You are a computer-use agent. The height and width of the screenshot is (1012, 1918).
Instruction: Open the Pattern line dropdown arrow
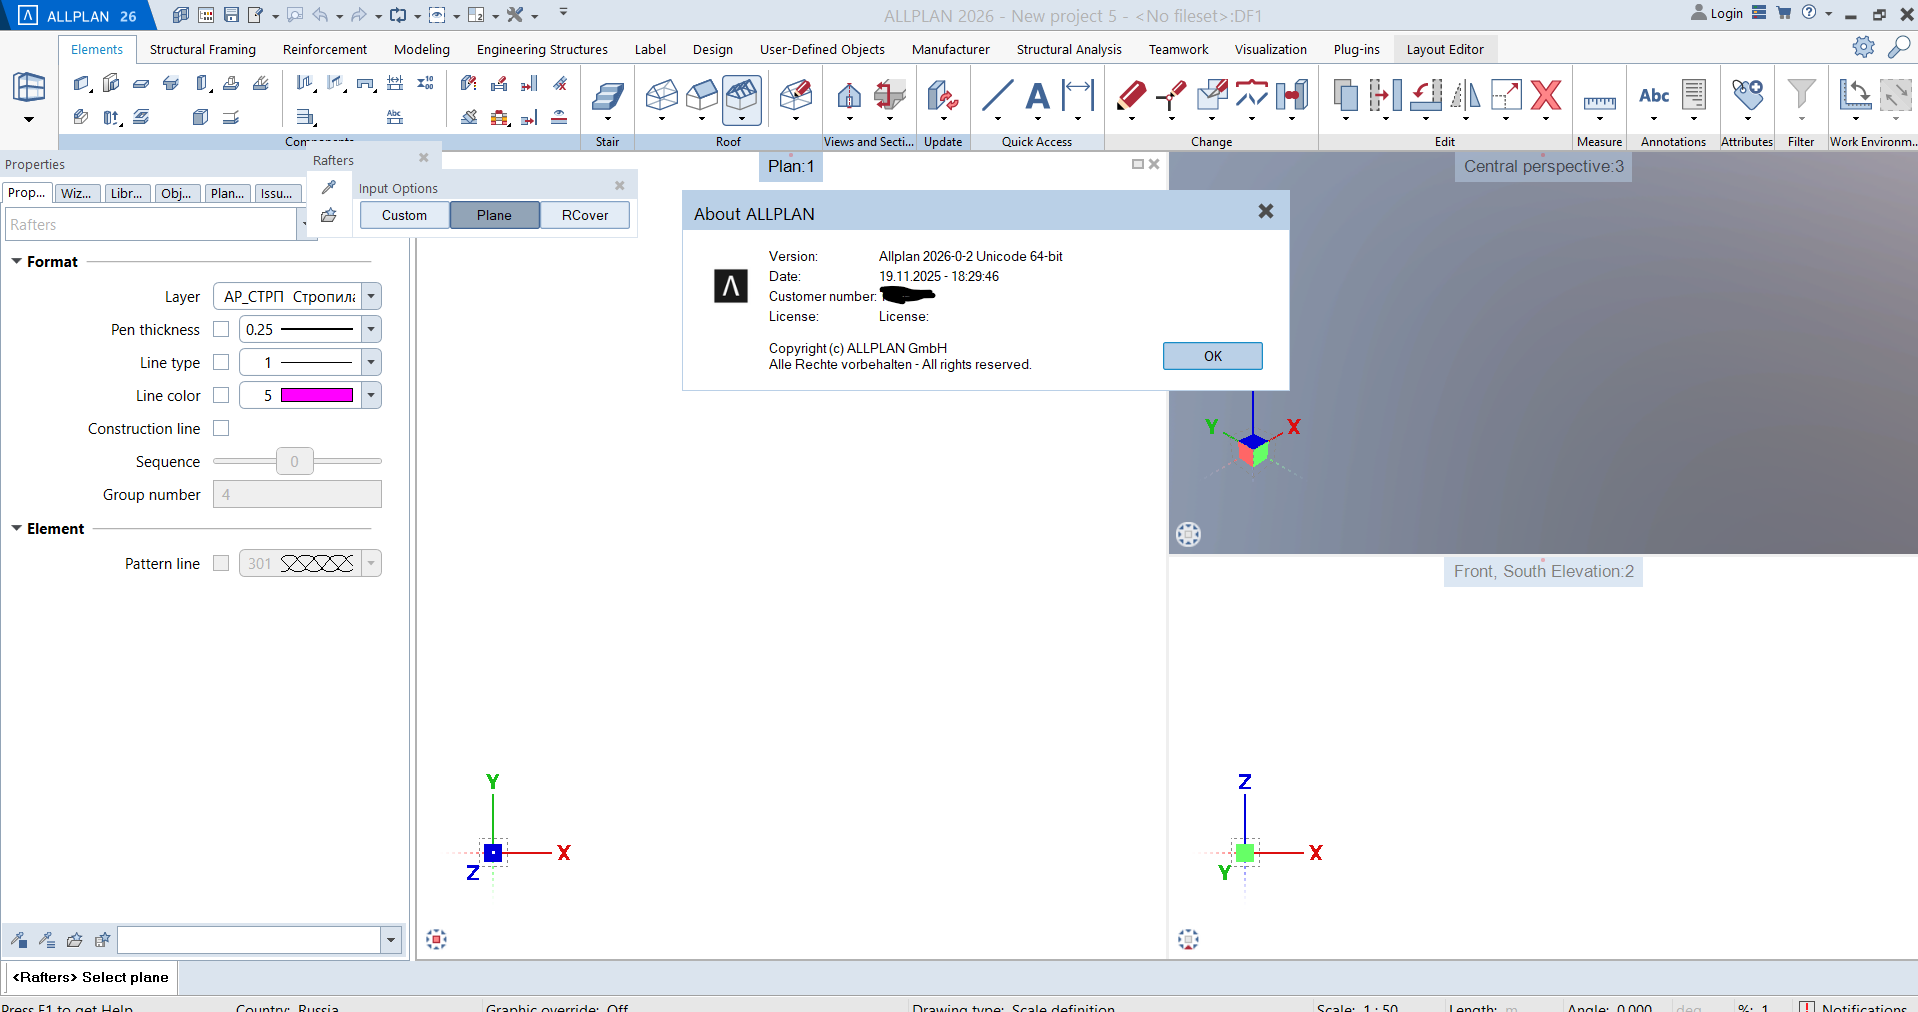[371, 563]
